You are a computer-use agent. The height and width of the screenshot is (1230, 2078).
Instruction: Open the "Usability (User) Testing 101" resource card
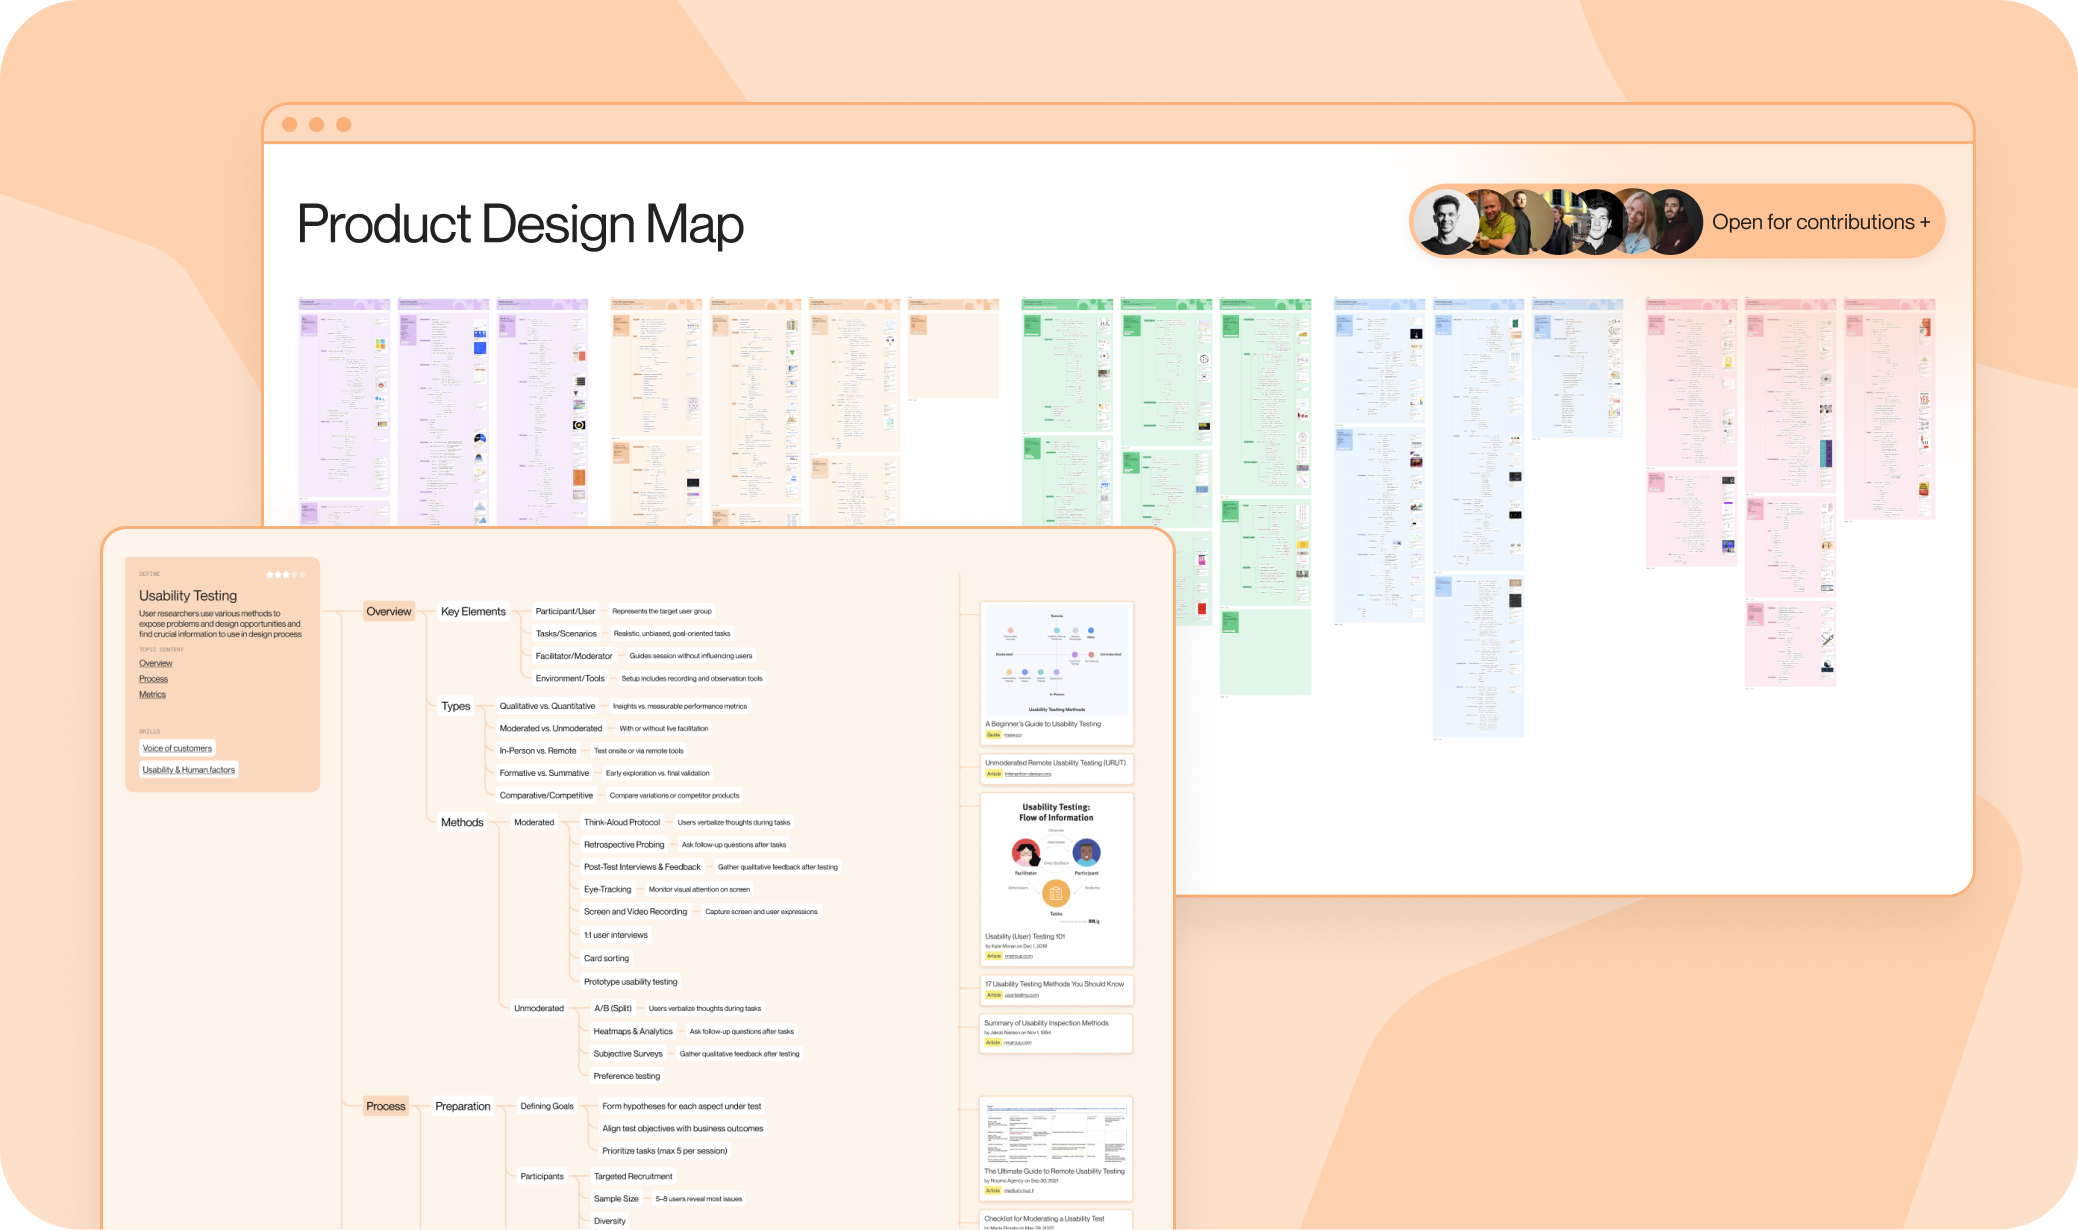(x=1024, y=937)
